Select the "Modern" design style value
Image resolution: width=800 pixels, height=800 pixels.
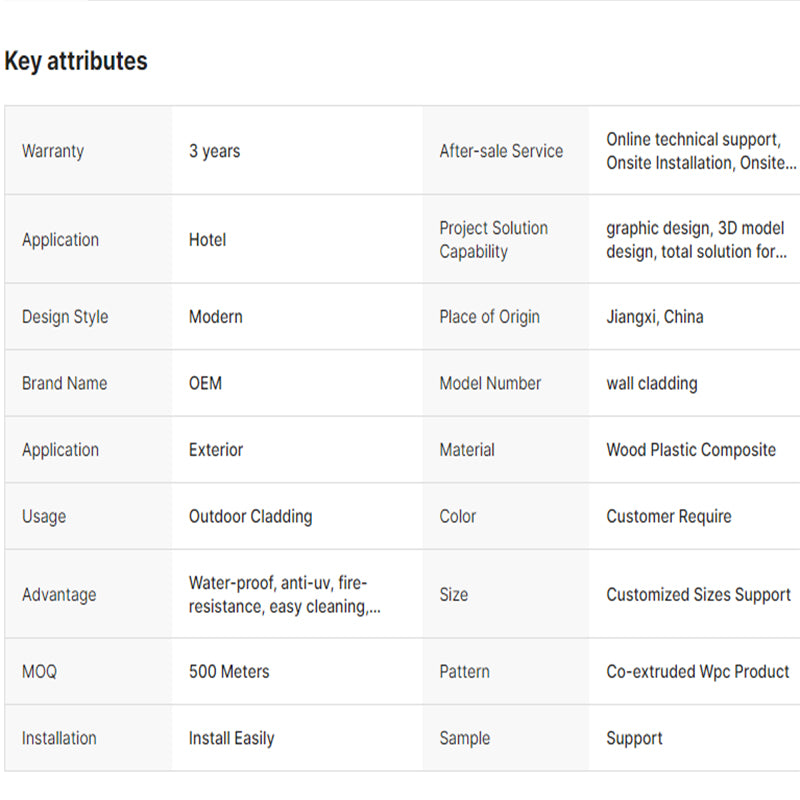point(215,317)
